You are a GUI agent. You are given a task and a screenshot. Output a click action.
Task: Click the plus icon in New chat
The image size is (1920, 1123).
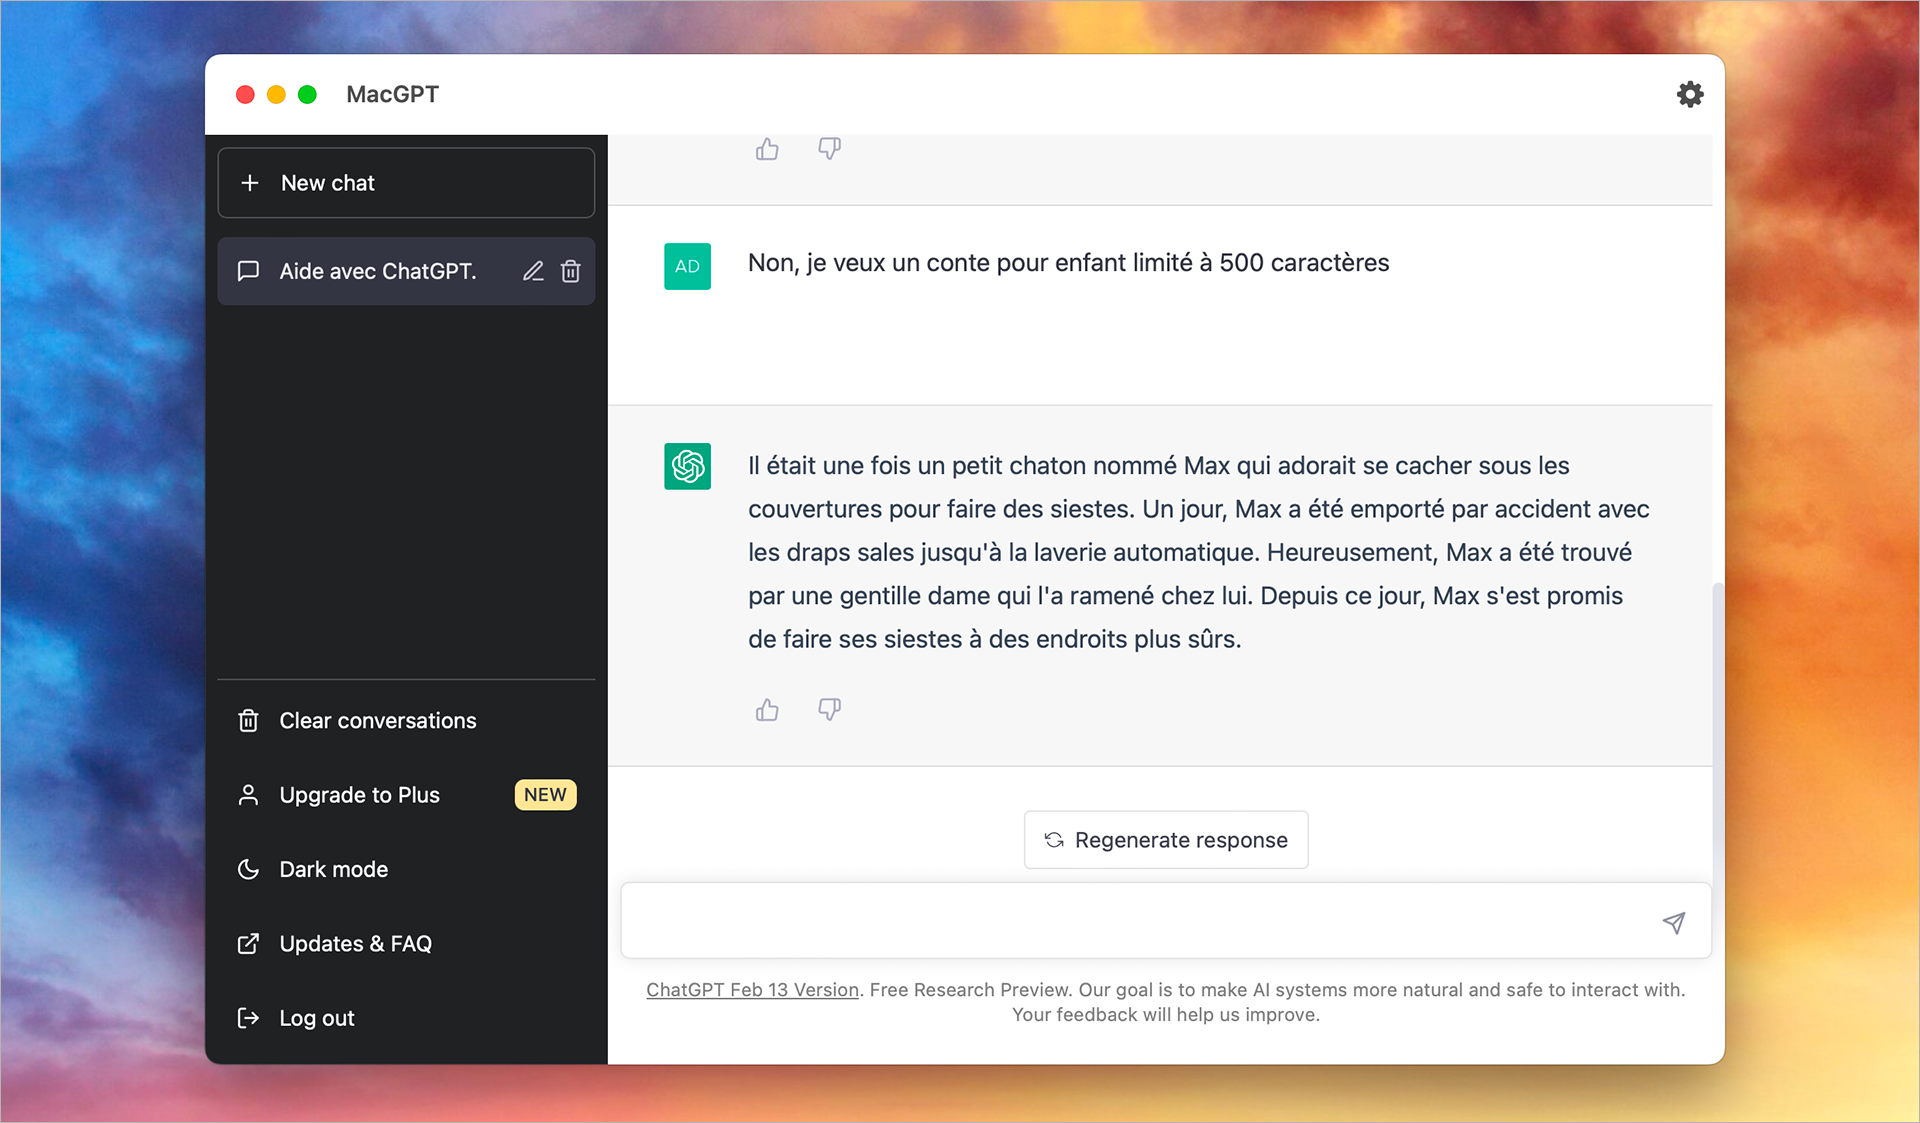[250, 183]
